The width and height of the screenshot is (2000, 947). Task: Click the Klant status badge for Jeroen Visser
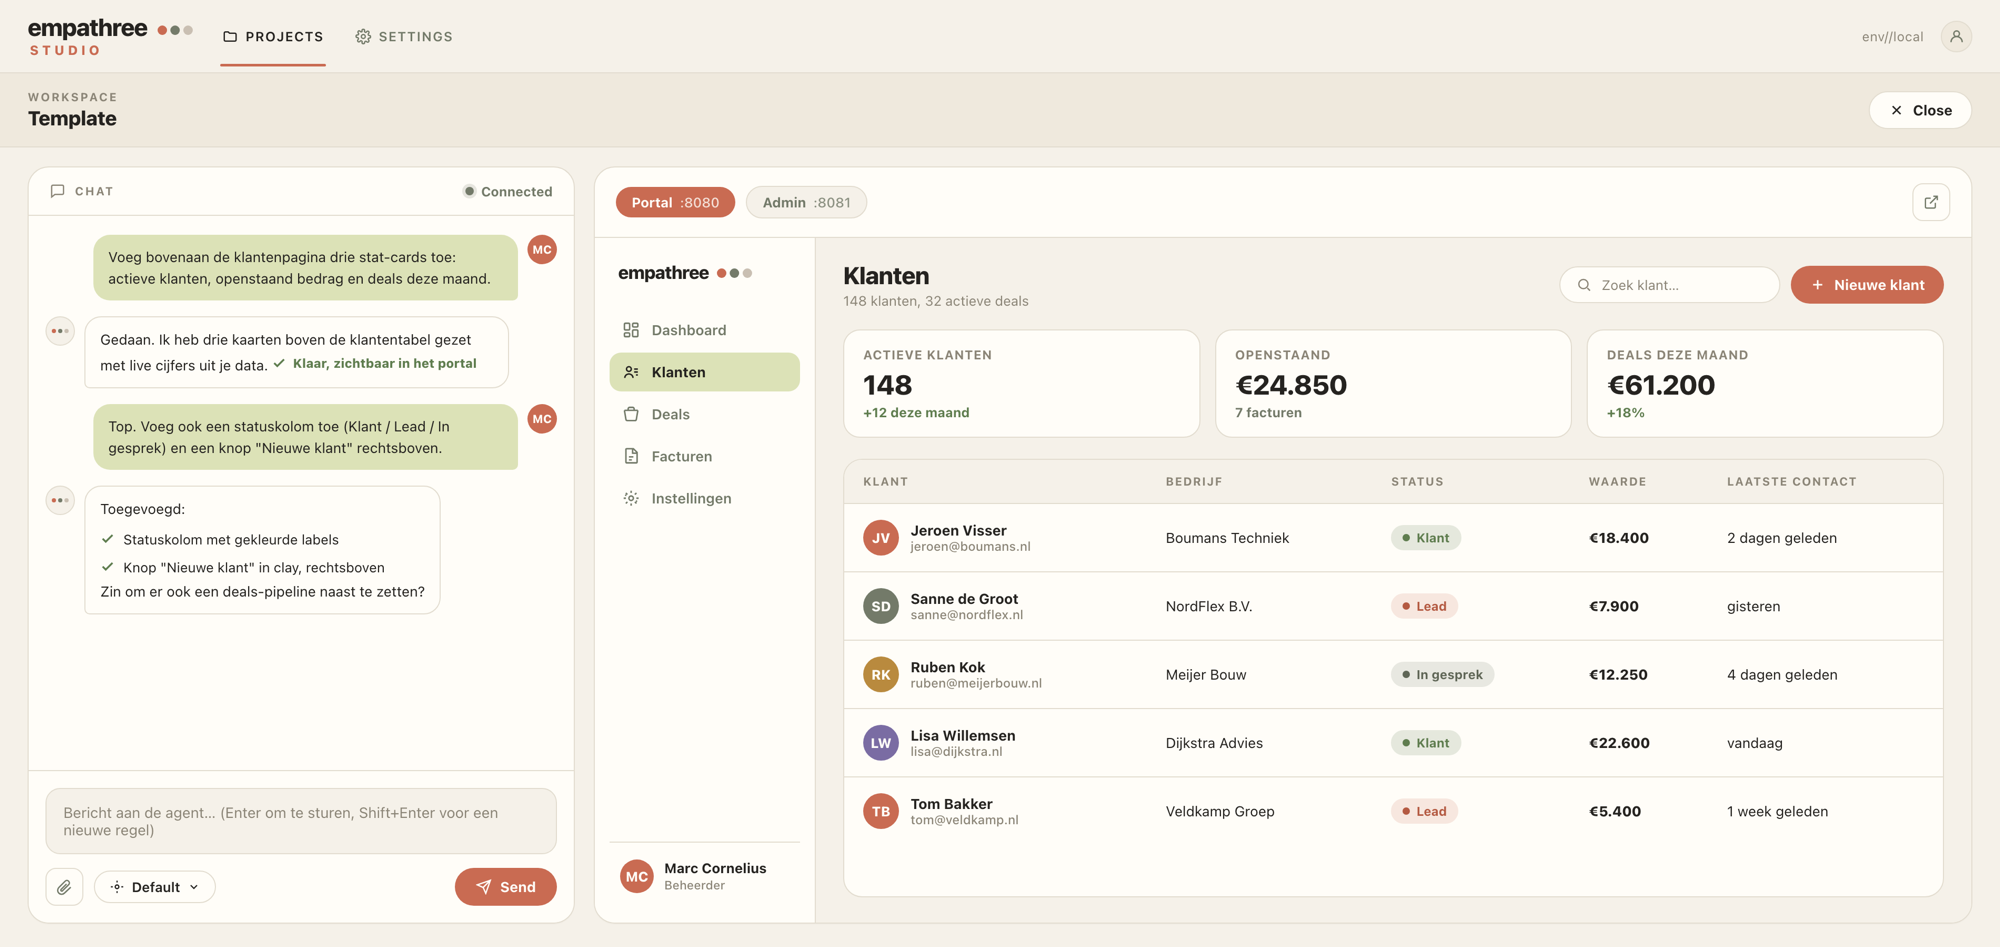pos(1426,538)
